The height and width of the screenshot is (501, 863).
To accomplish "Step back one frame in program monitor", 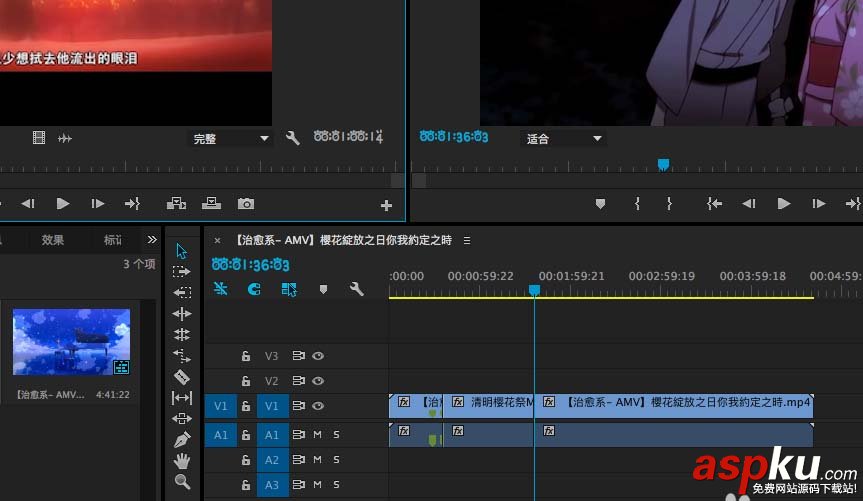I will [749, 204].
